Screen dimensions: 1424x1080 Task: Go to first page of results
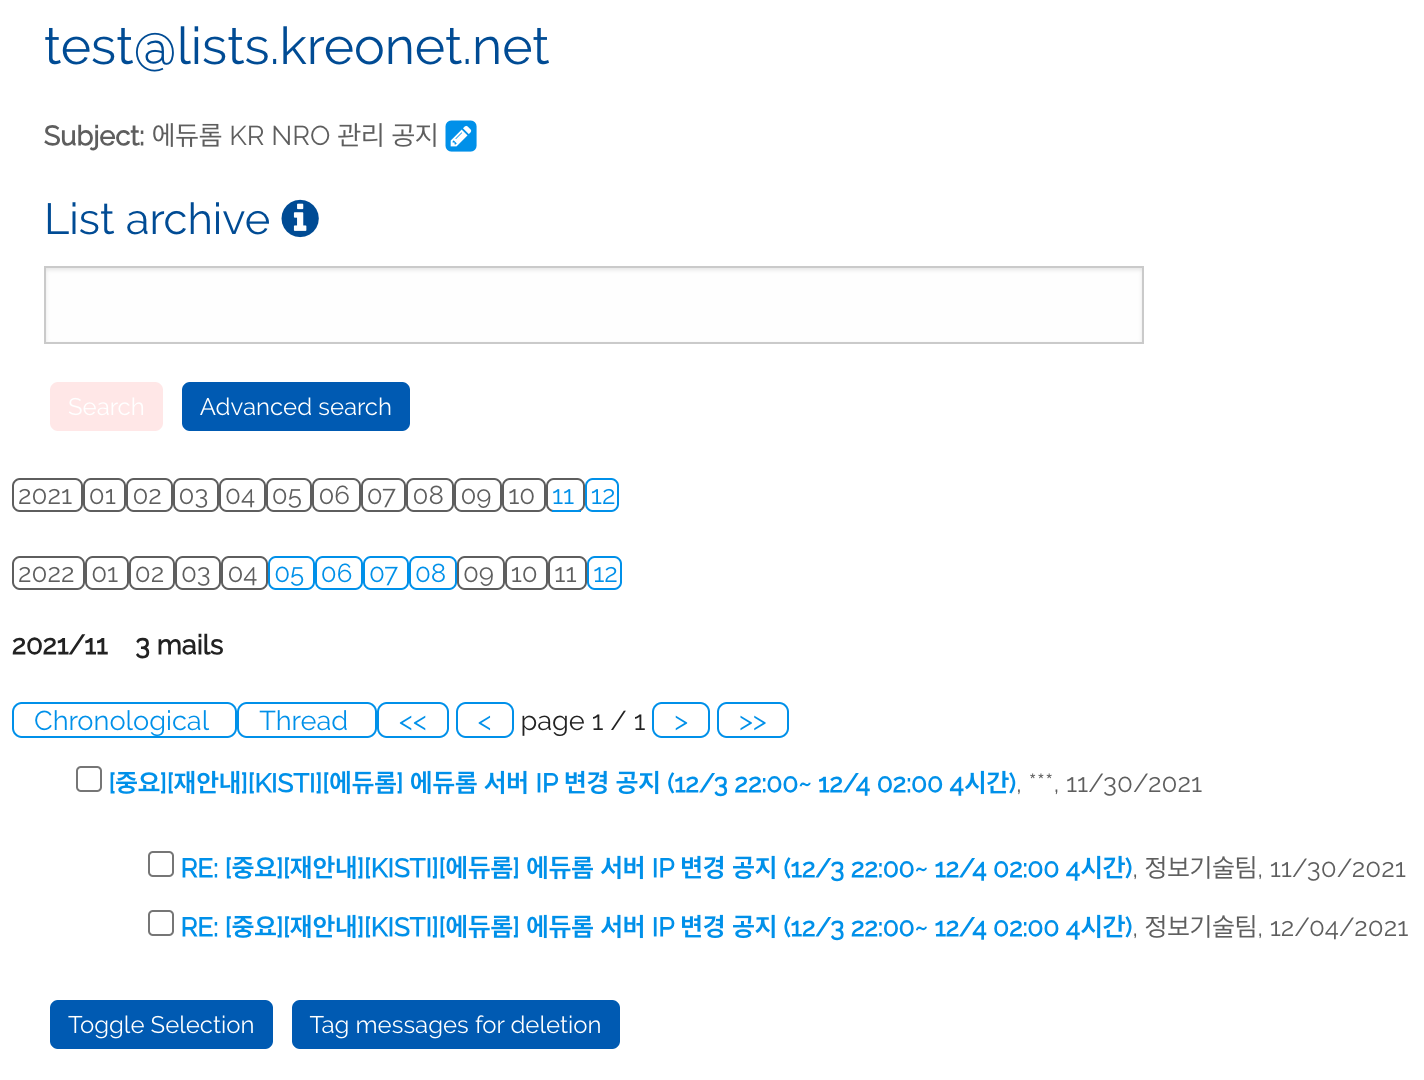click(x=413, y=721)
